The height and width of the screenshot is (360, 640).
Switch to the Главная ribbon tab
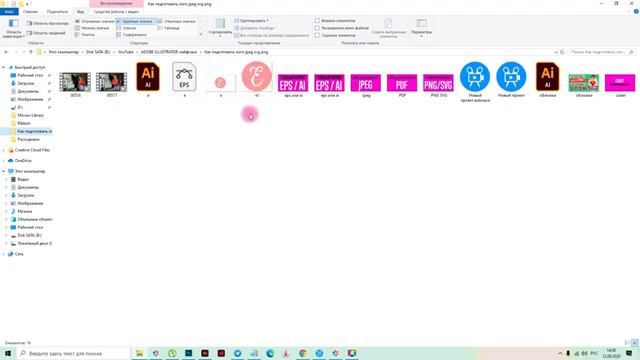point(30,11)
